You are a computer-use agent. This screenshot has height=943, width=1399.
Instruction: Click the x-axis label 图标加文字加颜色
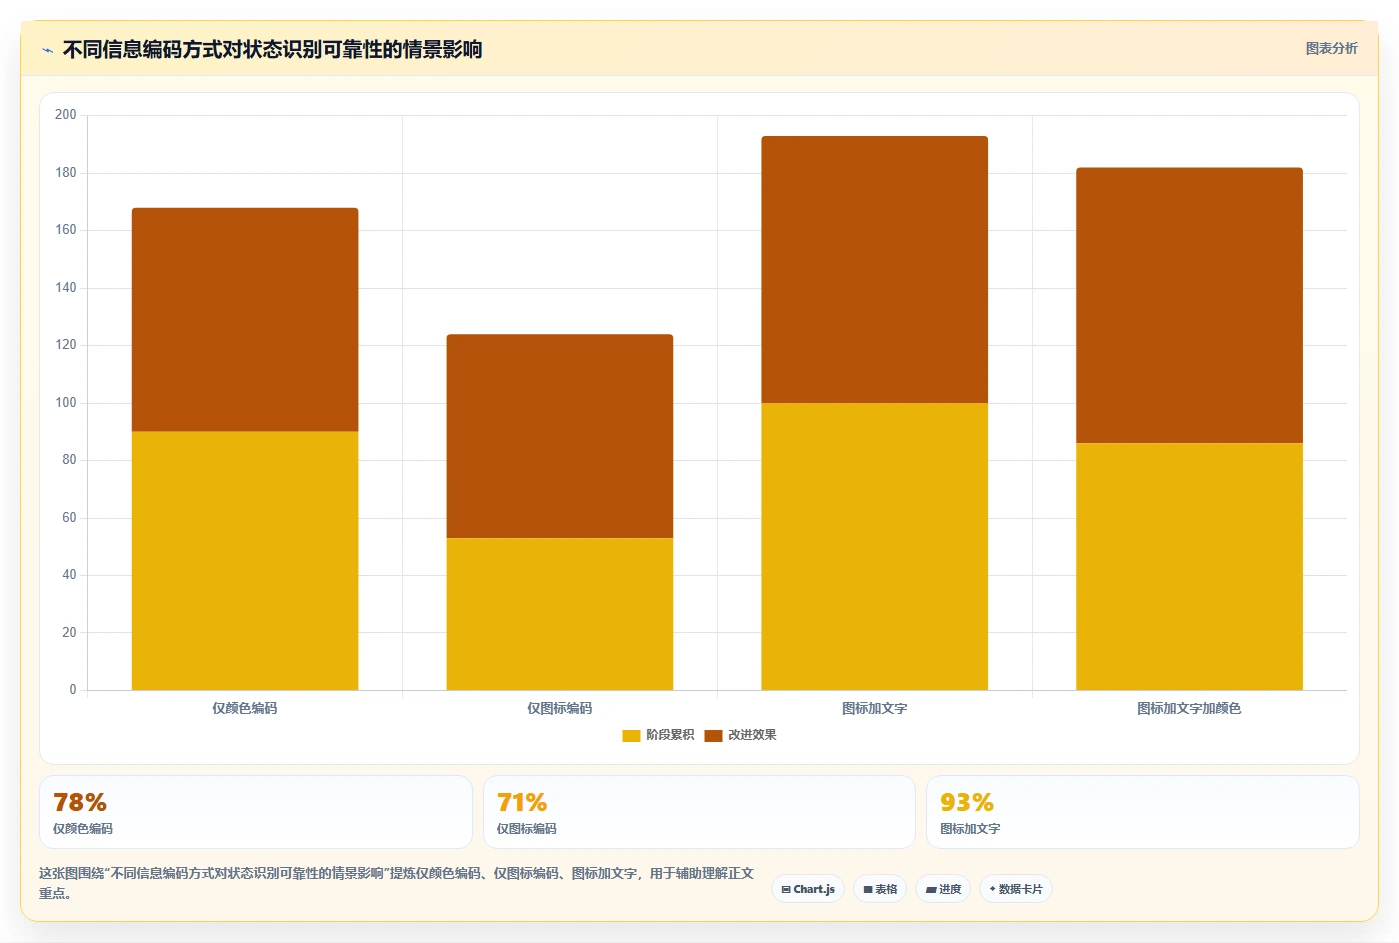1189,708
